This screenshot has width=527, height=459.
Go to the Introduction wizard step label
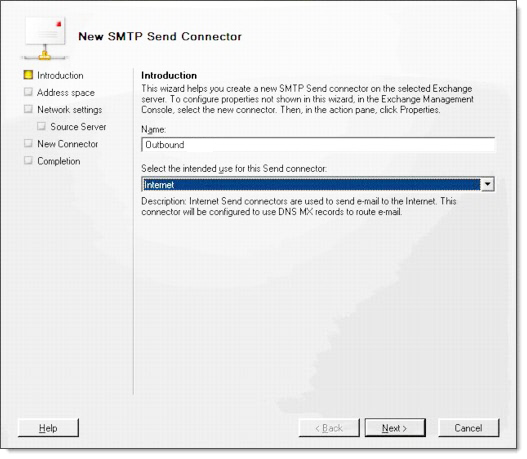click(60, 76)
